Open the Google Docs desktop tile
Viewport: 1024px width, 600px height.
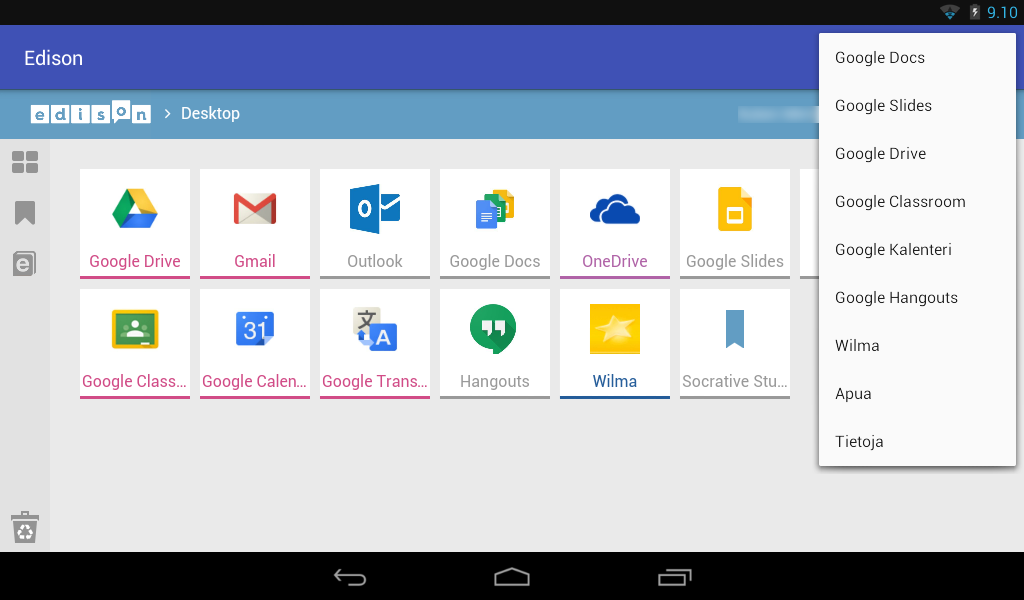click(x=495, y=223)
